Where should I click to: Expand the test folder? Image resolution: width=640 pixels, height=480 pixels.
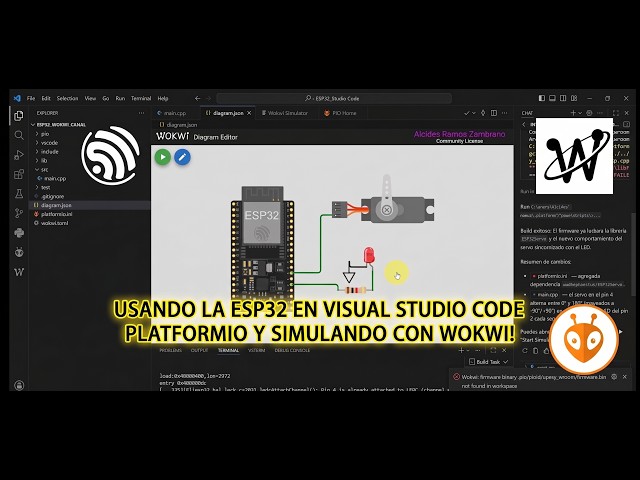click(45, 187)
